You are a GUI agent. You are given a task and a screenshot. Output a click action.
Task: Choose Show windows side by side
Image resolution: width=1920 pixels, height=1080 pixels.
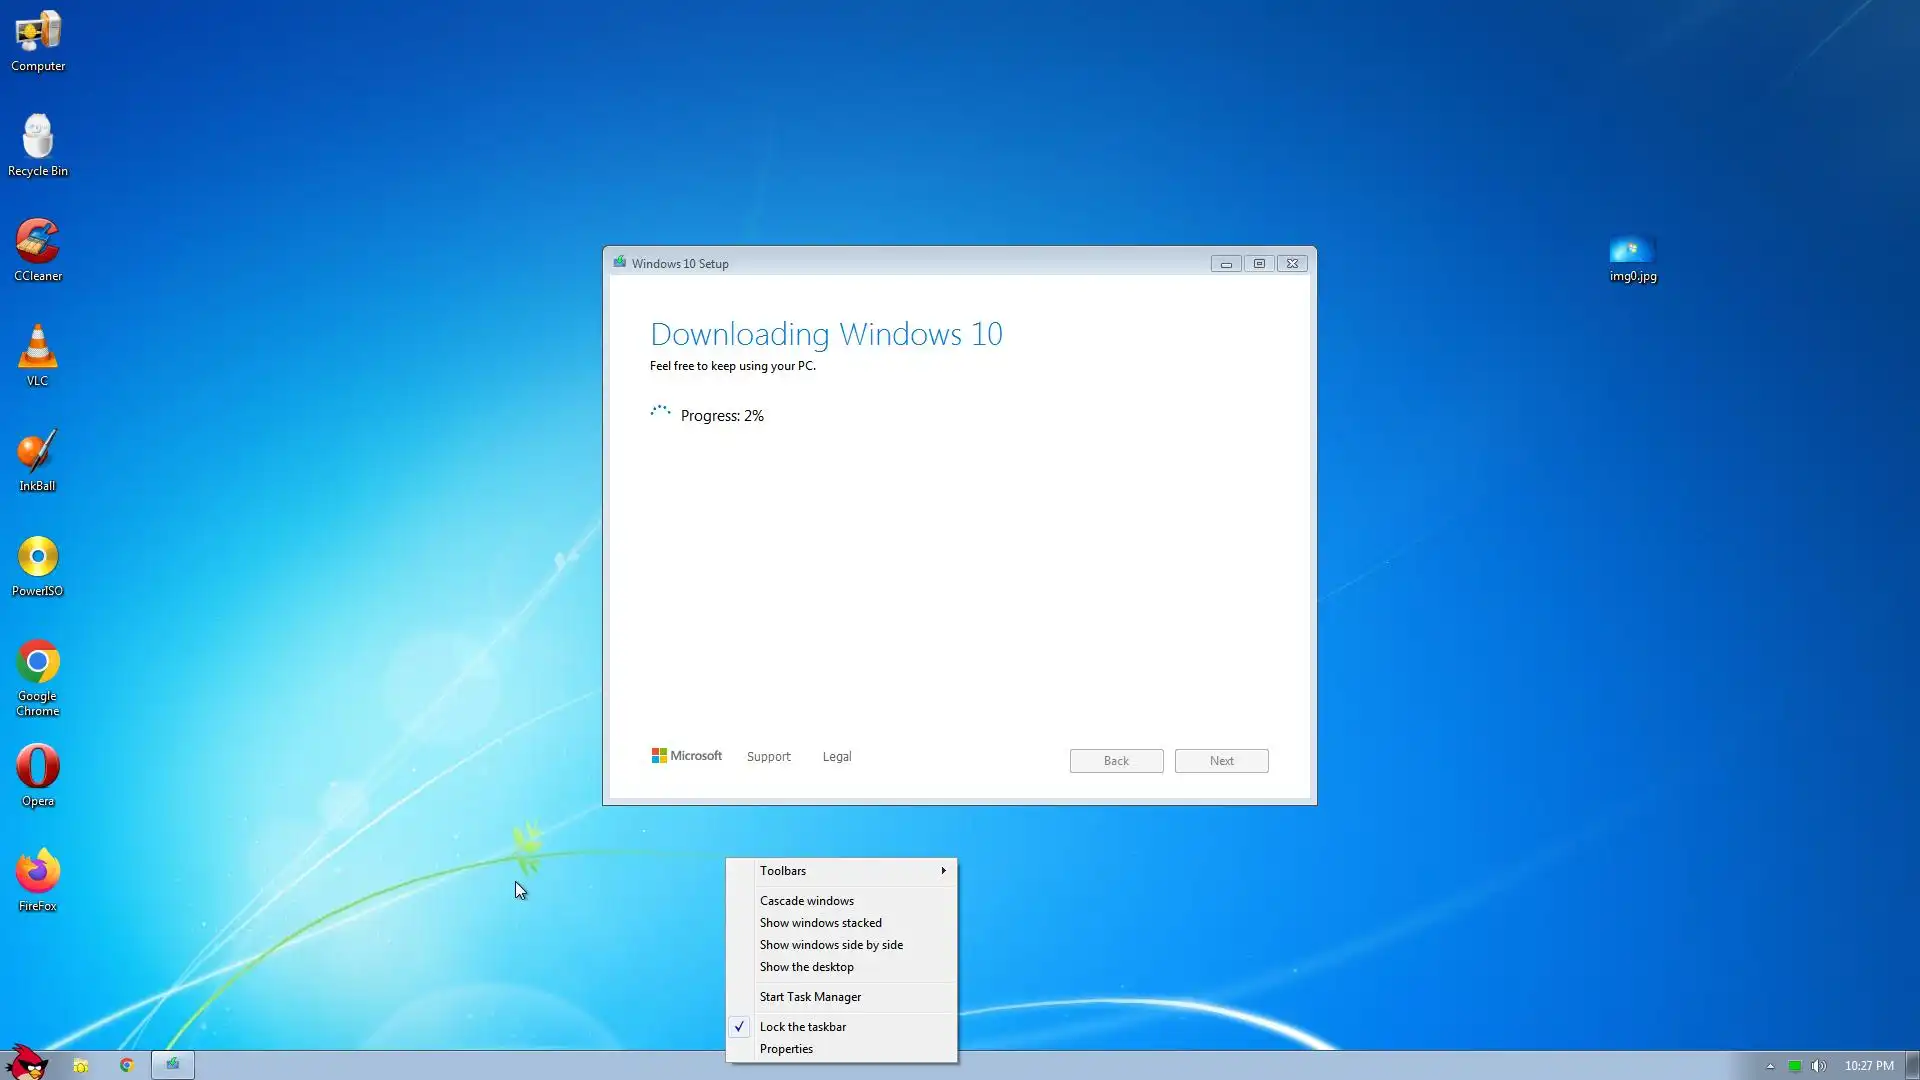point(830,945)
